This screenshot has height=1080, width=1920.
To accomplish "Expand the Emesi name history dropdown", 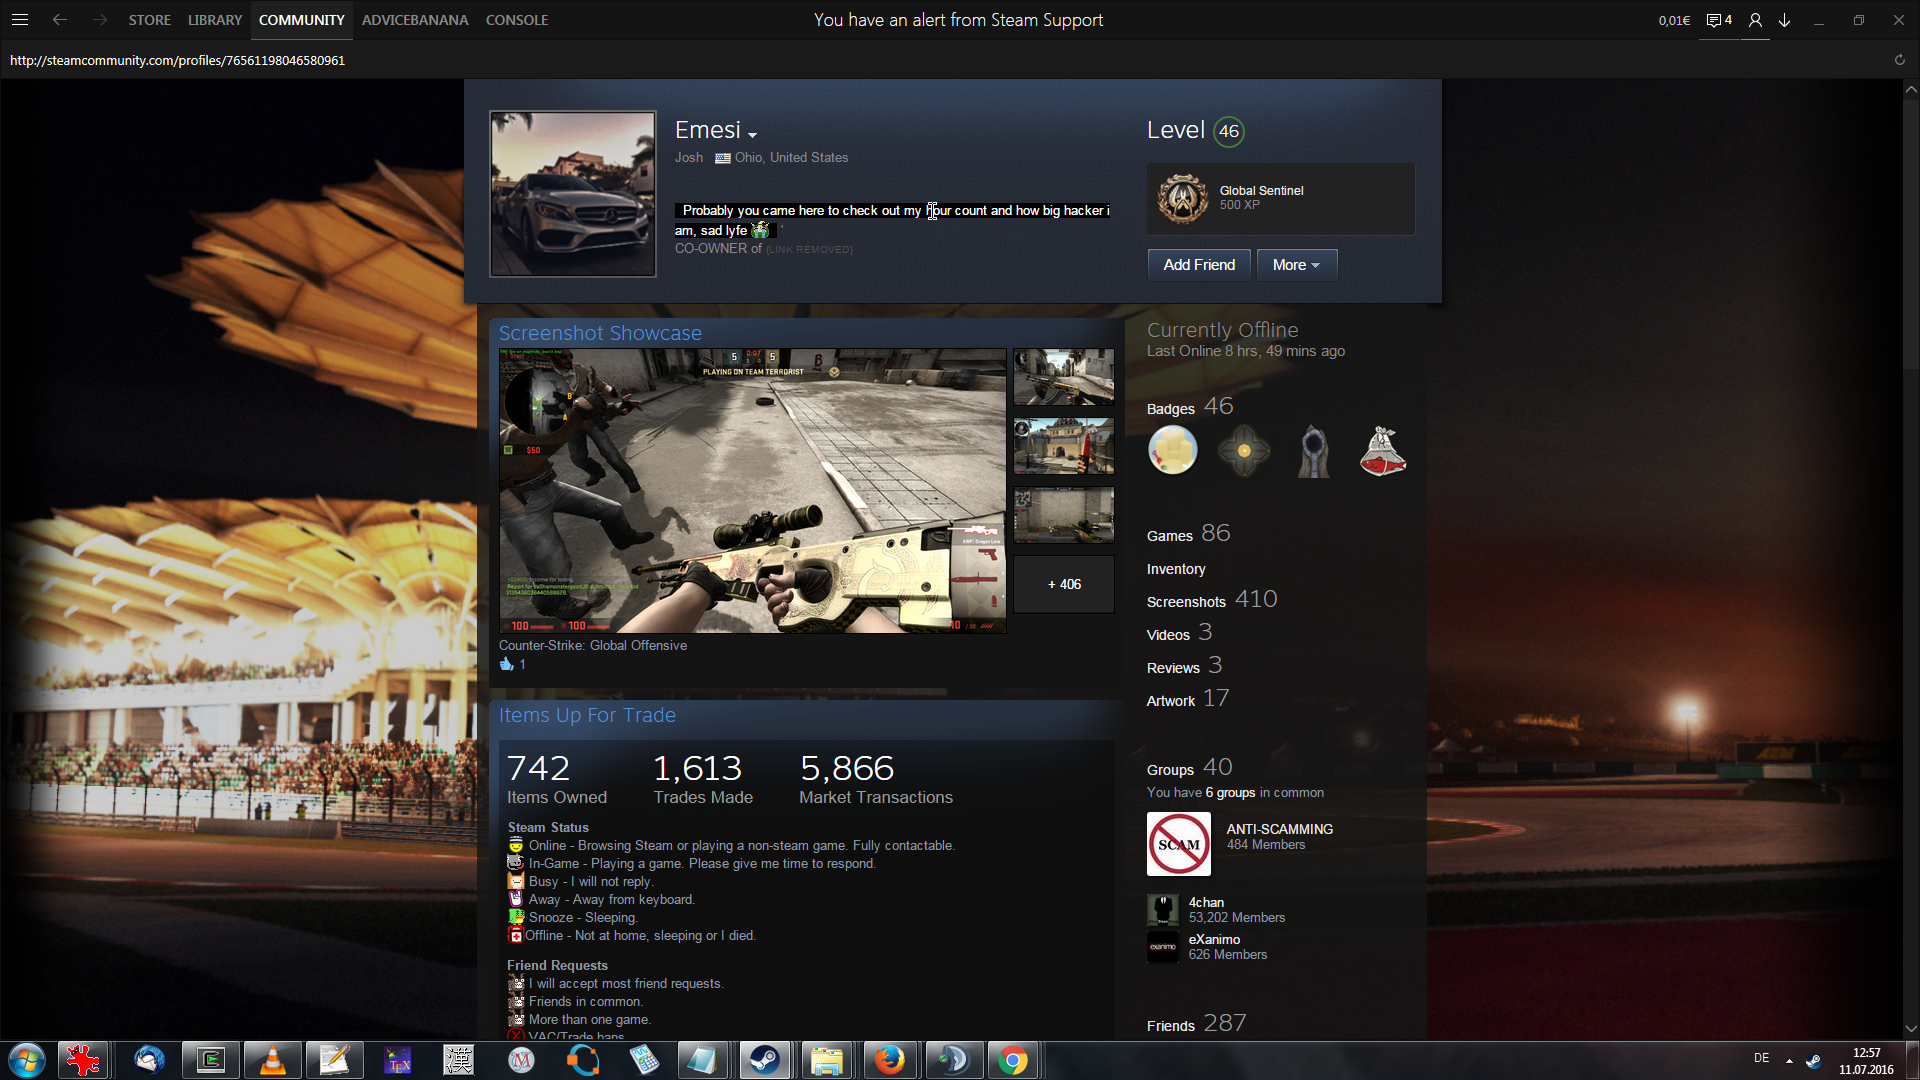I will (x=752, y=135).
